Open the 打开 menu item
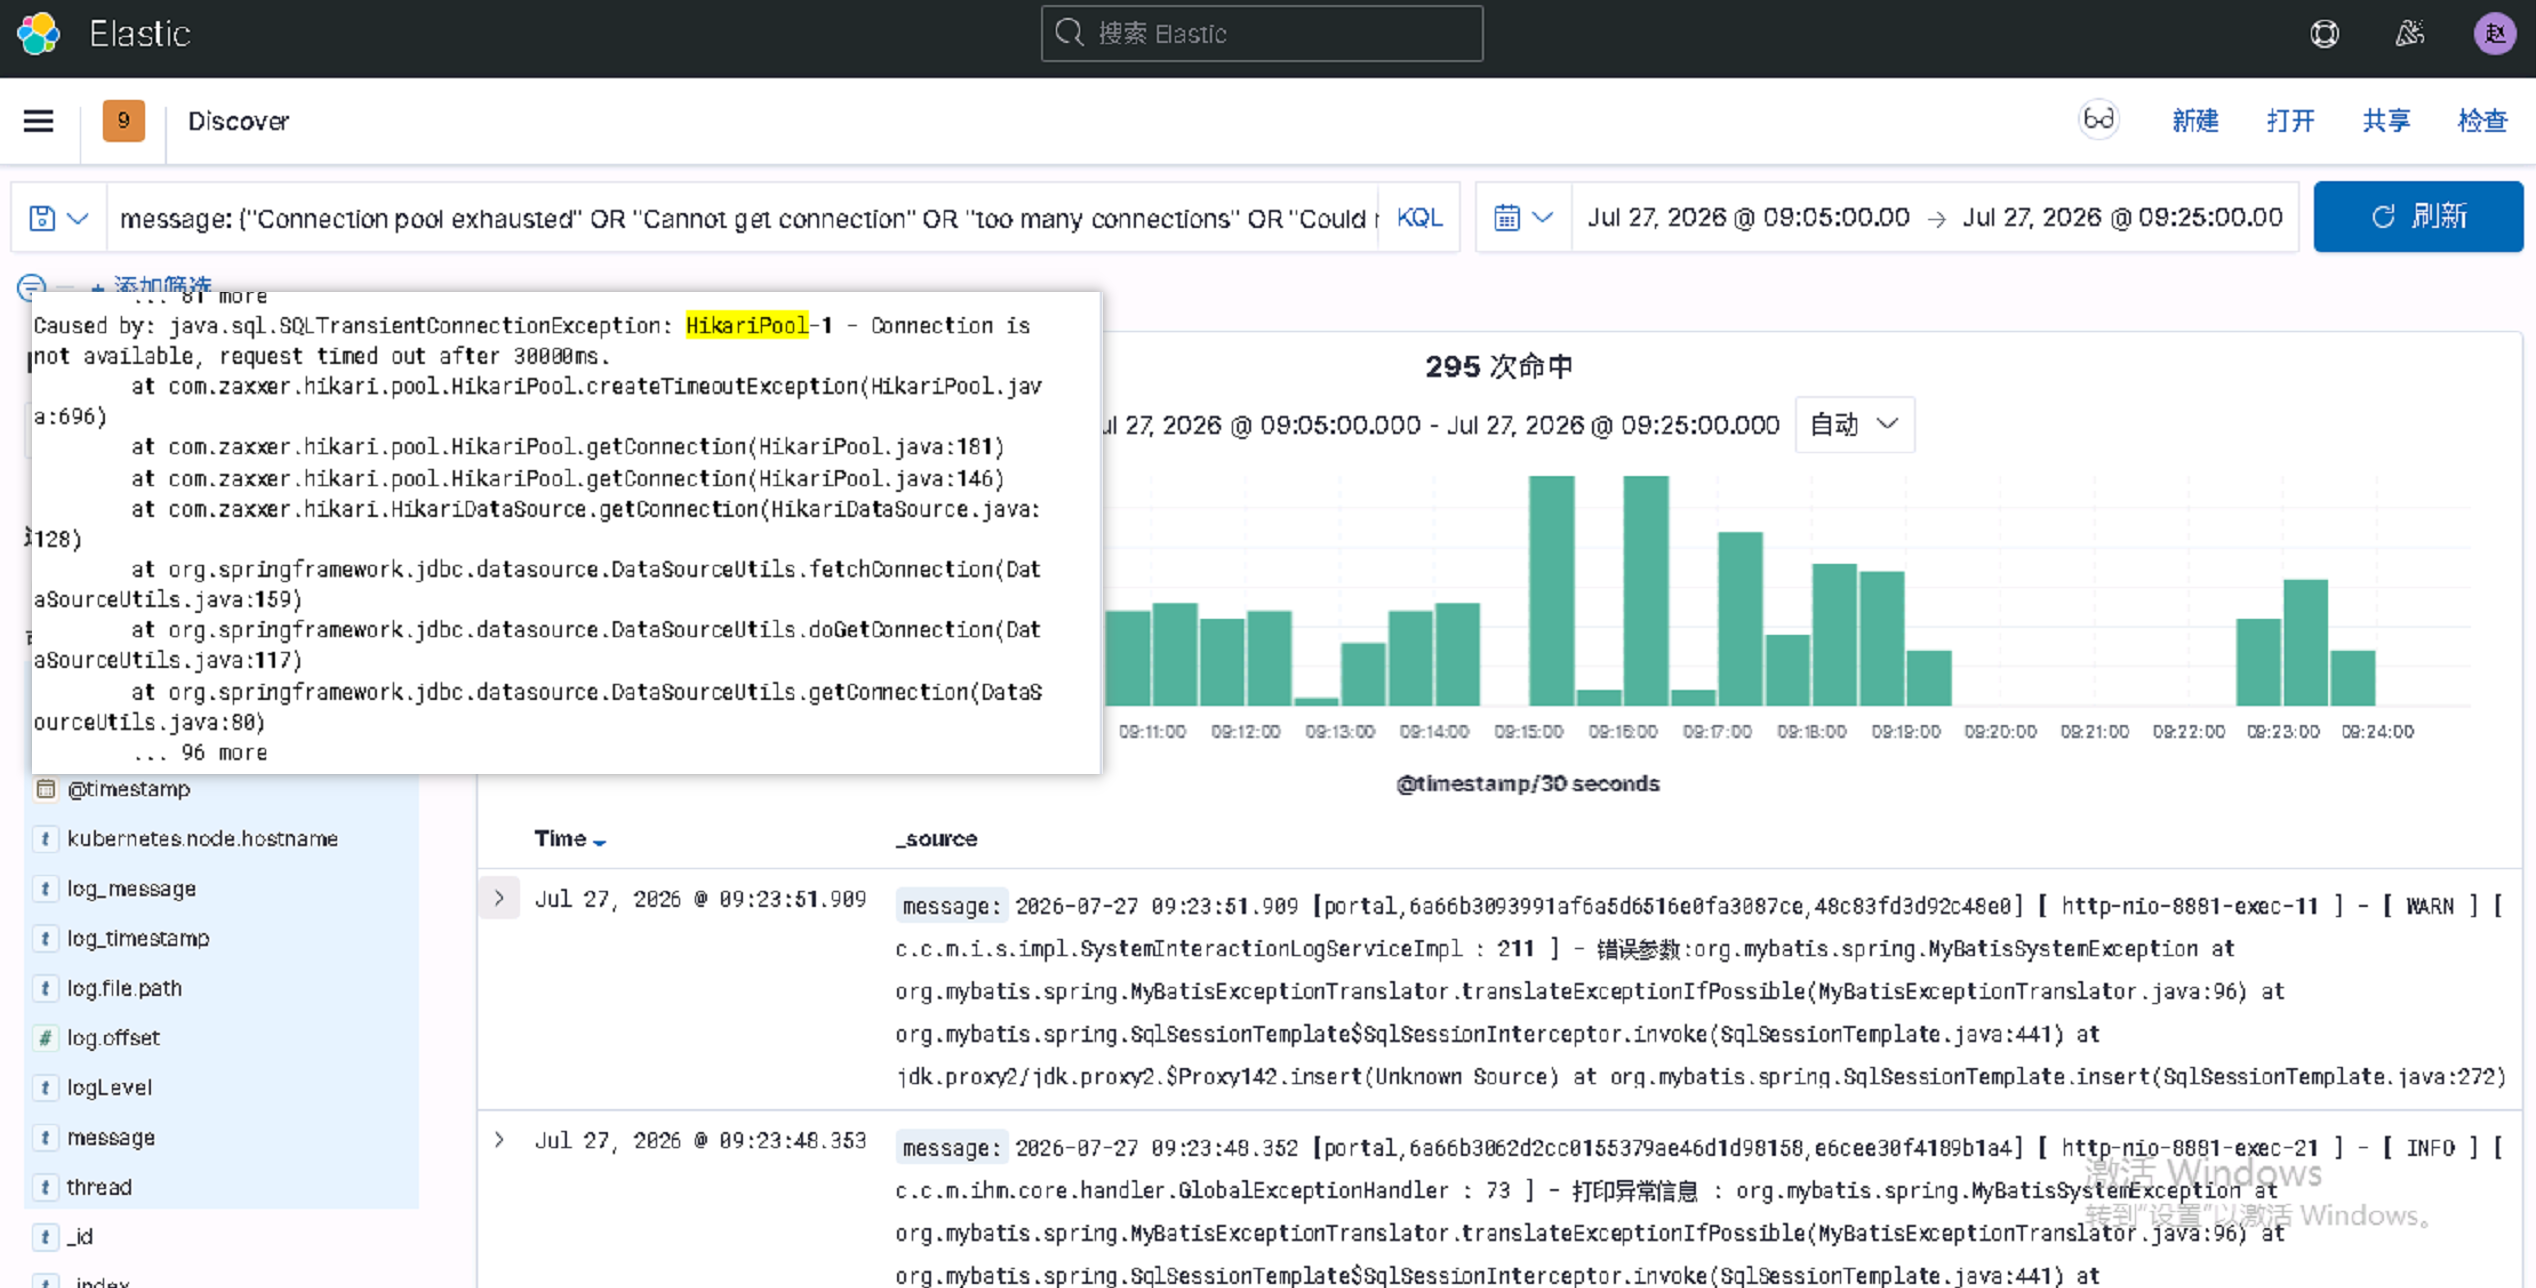This screenshot has height=1288, width=2536. pos(2290,121)
